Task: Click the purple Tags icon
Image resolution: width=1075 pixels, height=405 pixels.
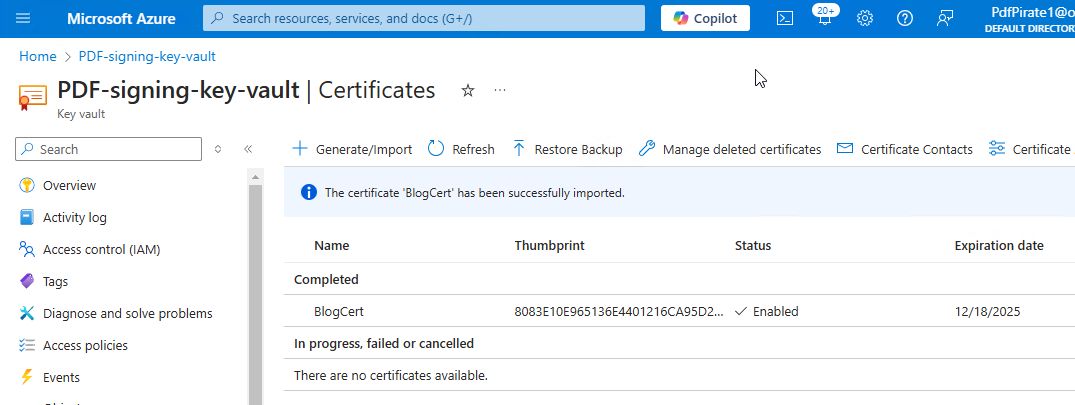Action: [27, 281]
